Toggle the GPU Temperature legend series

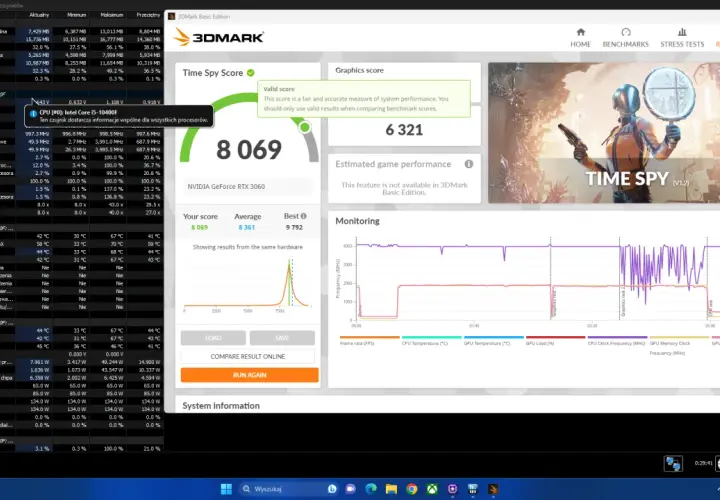pos(494,340)
